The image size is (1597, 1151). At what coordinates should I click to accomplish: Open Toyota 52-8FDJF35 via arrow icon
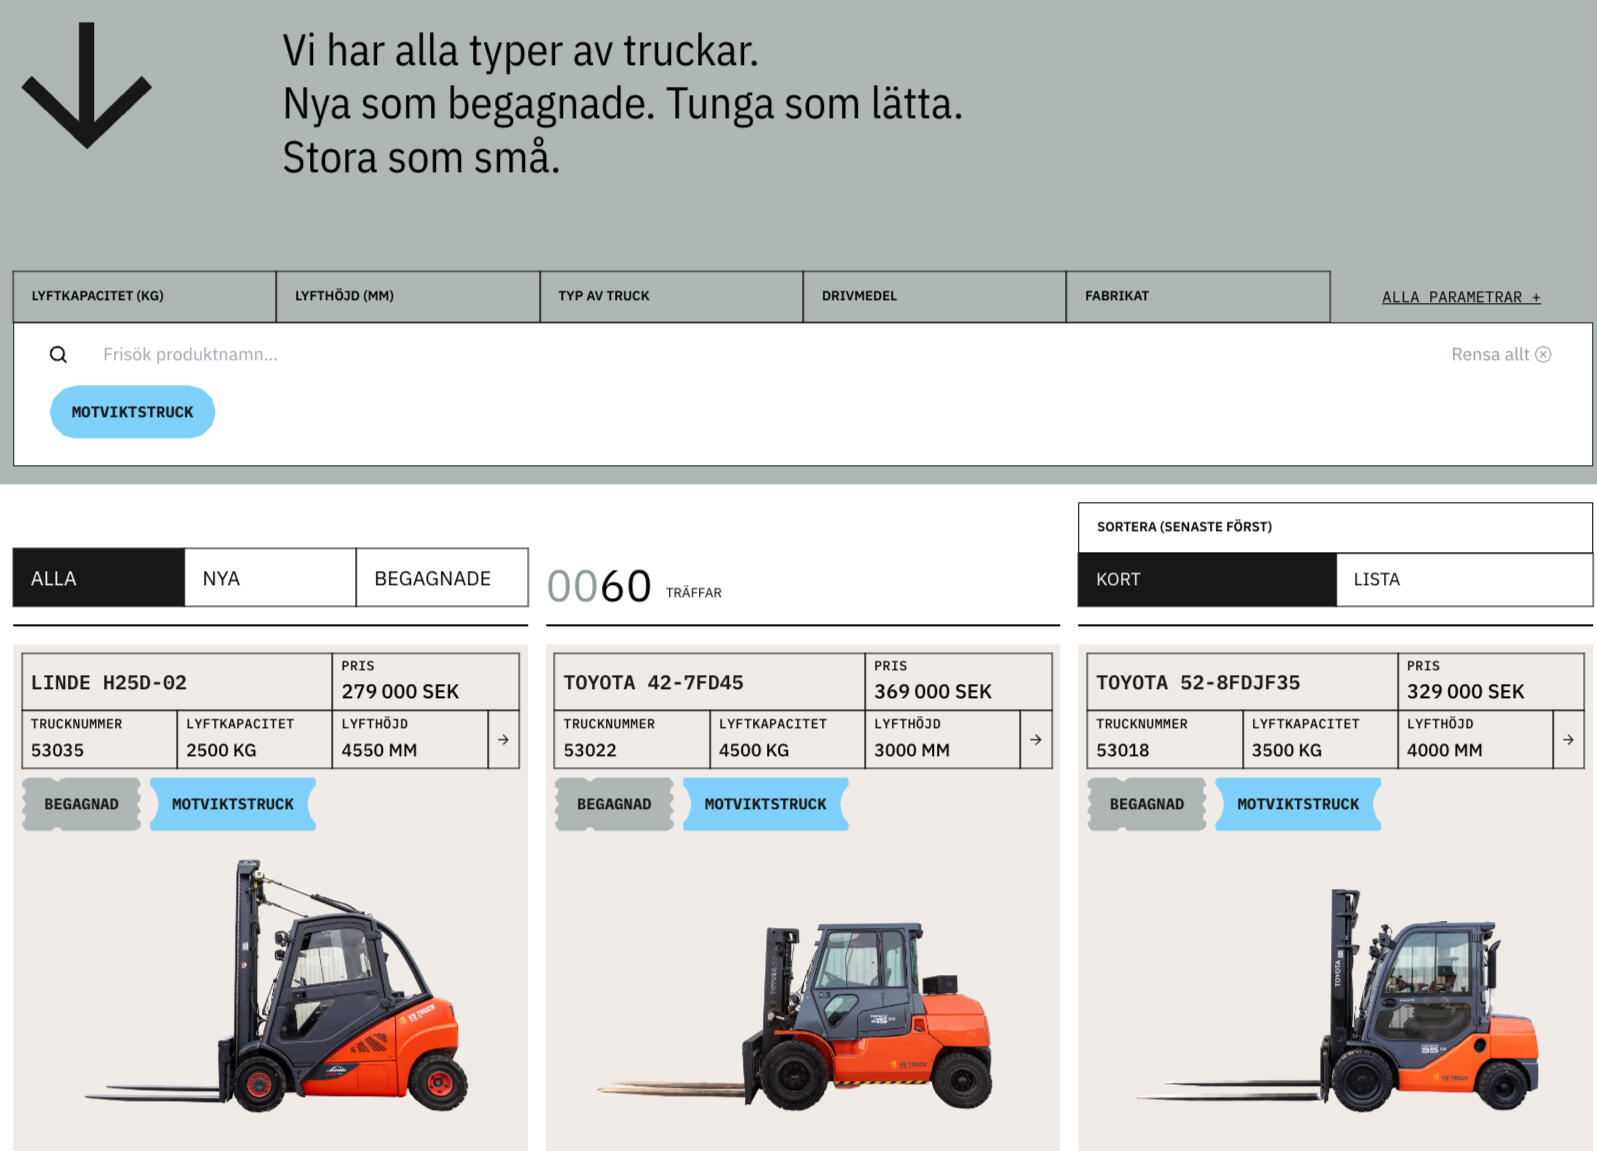point(1568,740)
